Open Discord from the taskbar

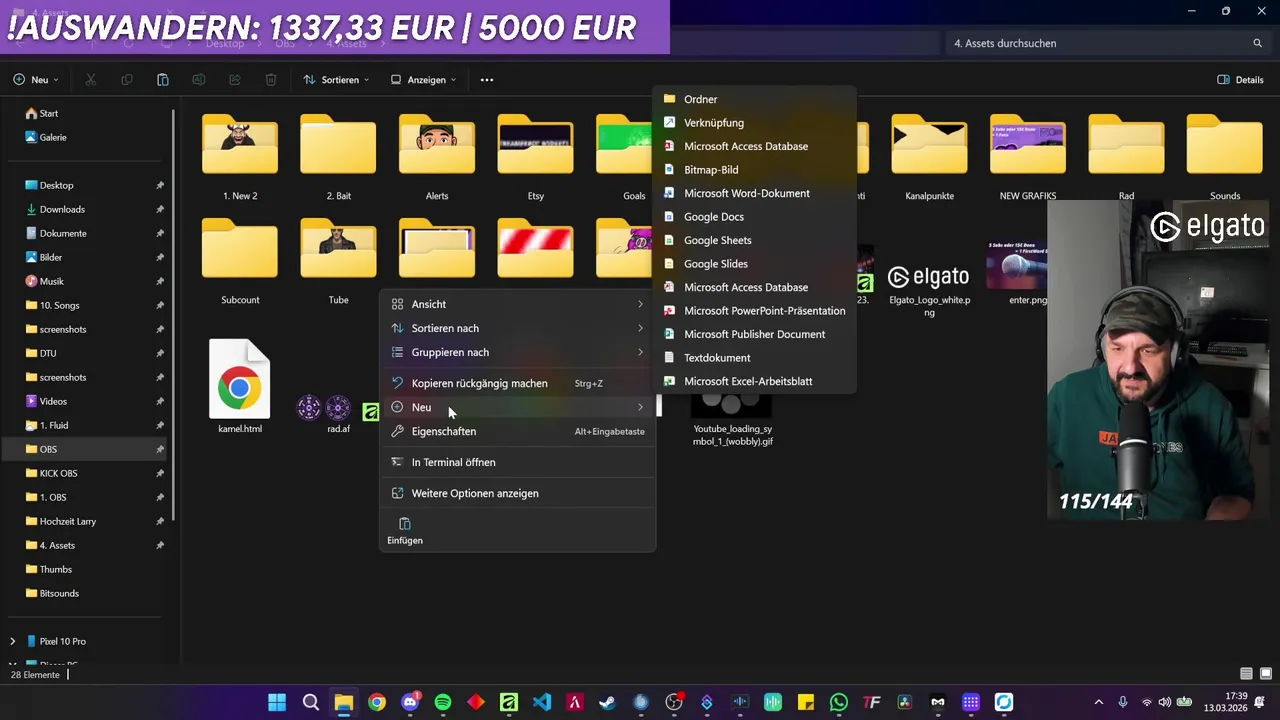pyautogui.click(x=410, y=702)
